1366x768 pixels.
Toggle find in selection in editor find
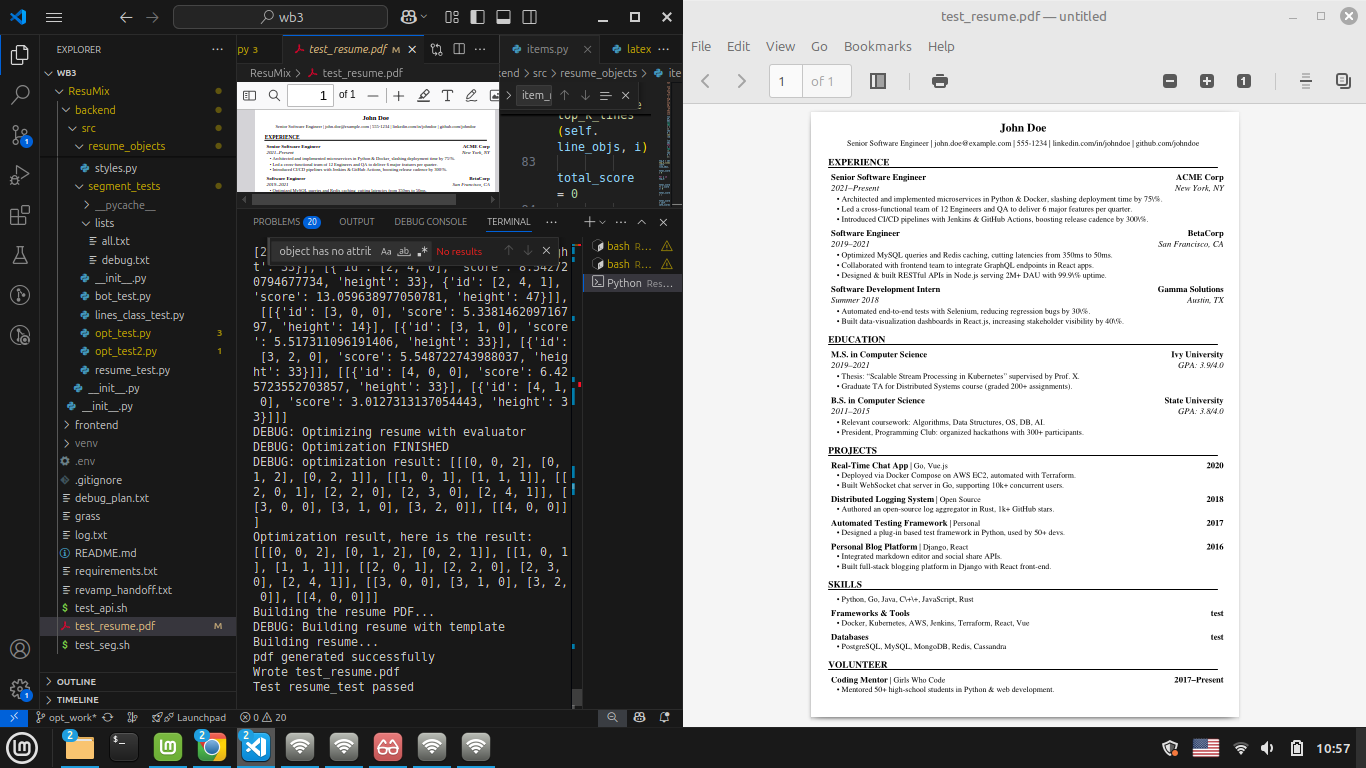tap(607, 95)
